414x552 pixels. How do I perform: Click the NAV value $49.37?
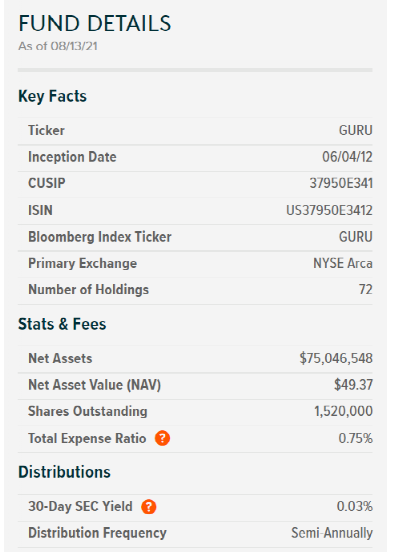(353, 385)
